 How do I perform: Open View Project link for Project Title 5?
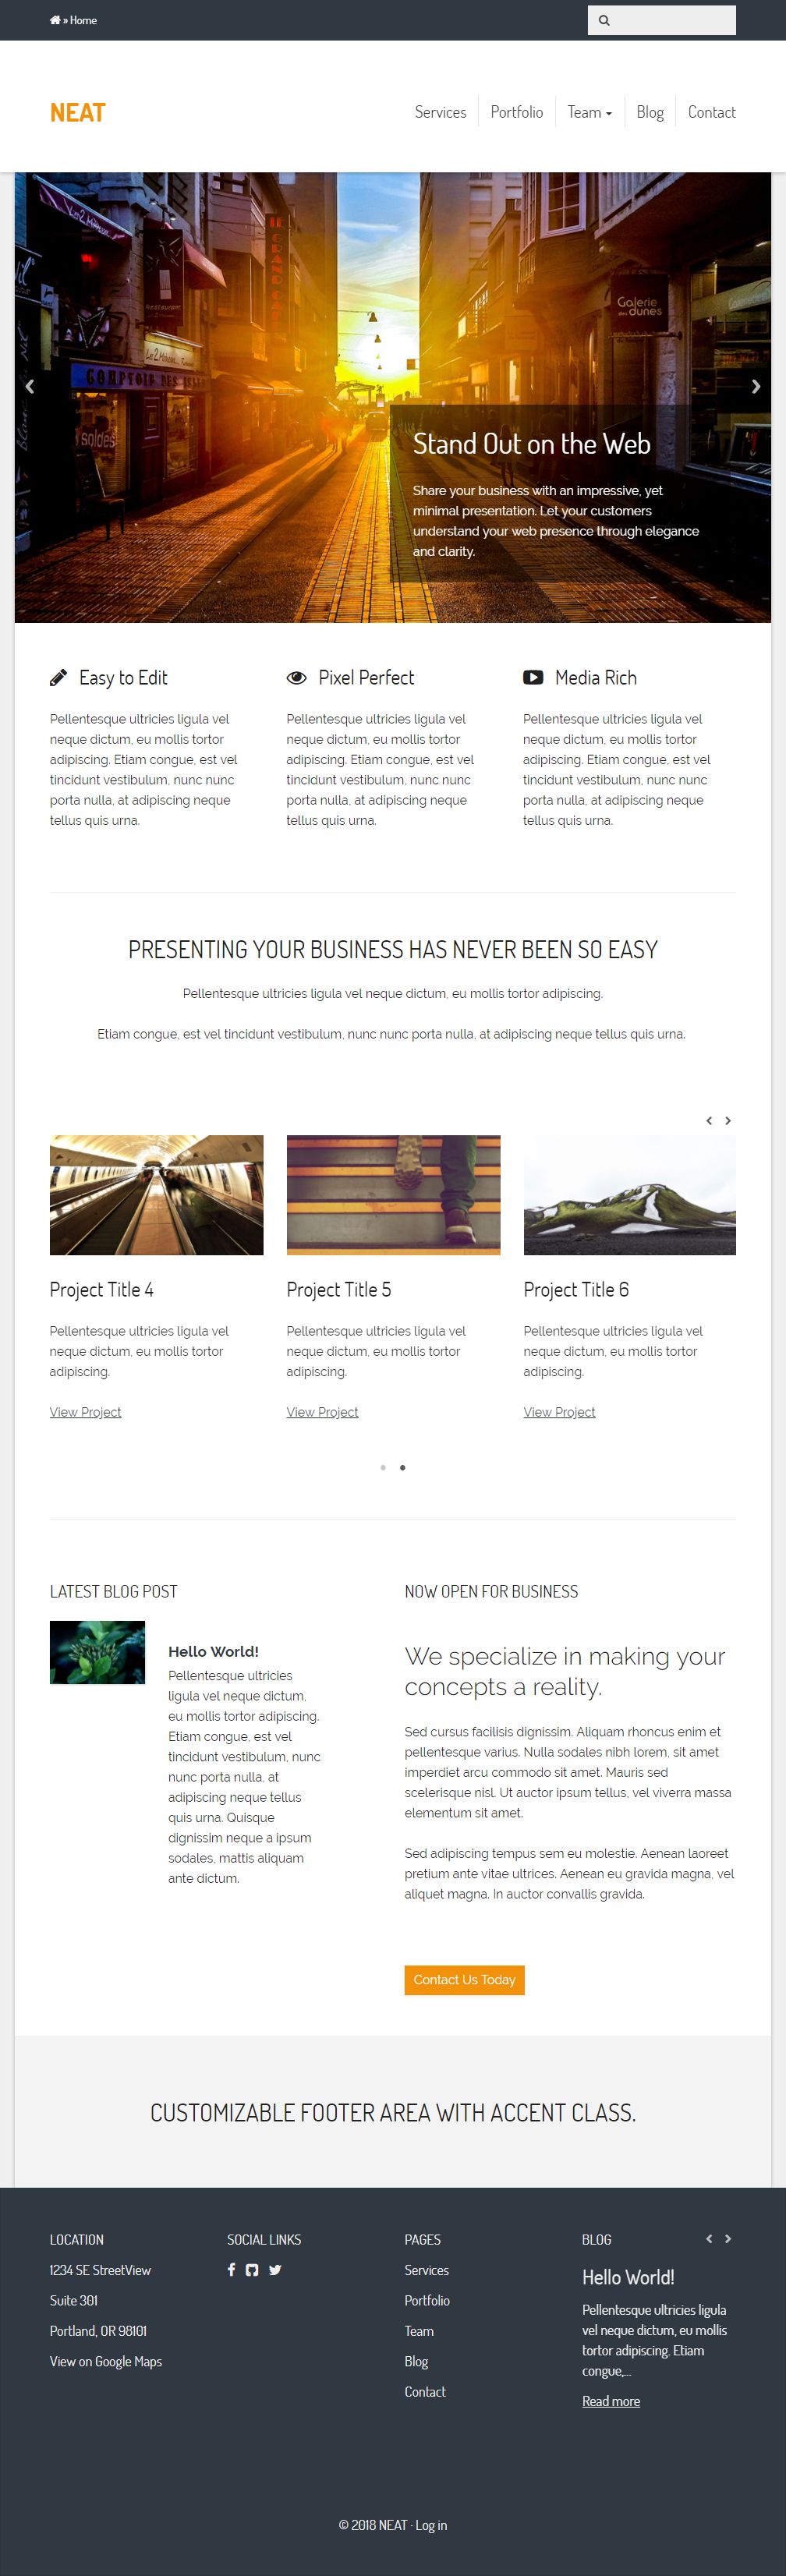pyautogui.click(x=322, y=1411)
